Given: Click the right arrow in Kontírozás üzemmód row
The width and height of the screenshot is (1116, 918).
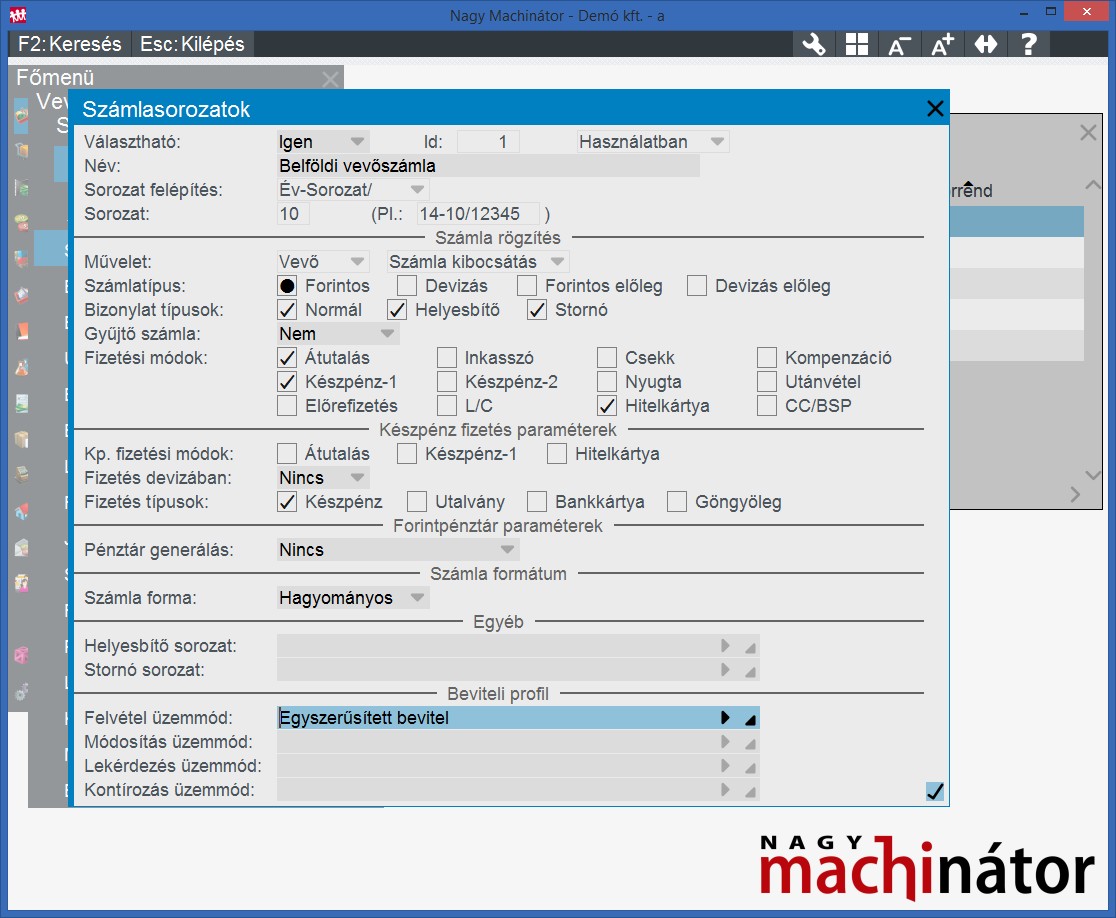Looking at the screenshot, I should 725,789.
